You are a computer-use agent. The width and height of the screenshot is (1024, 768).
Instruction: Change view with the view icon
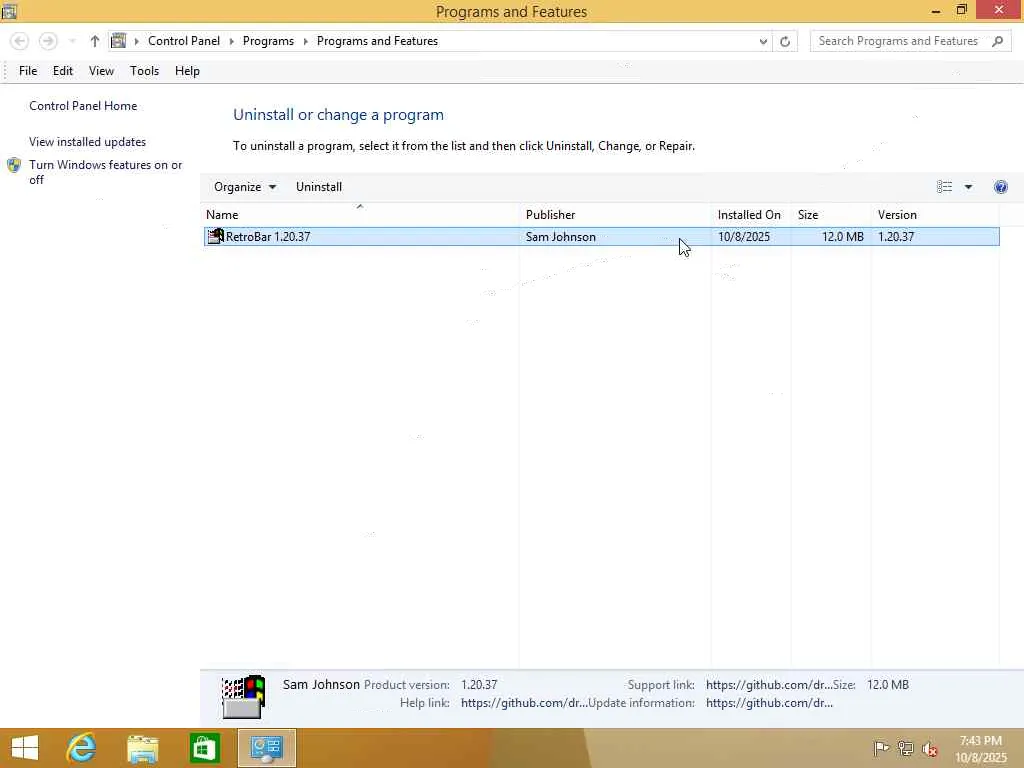944,187
